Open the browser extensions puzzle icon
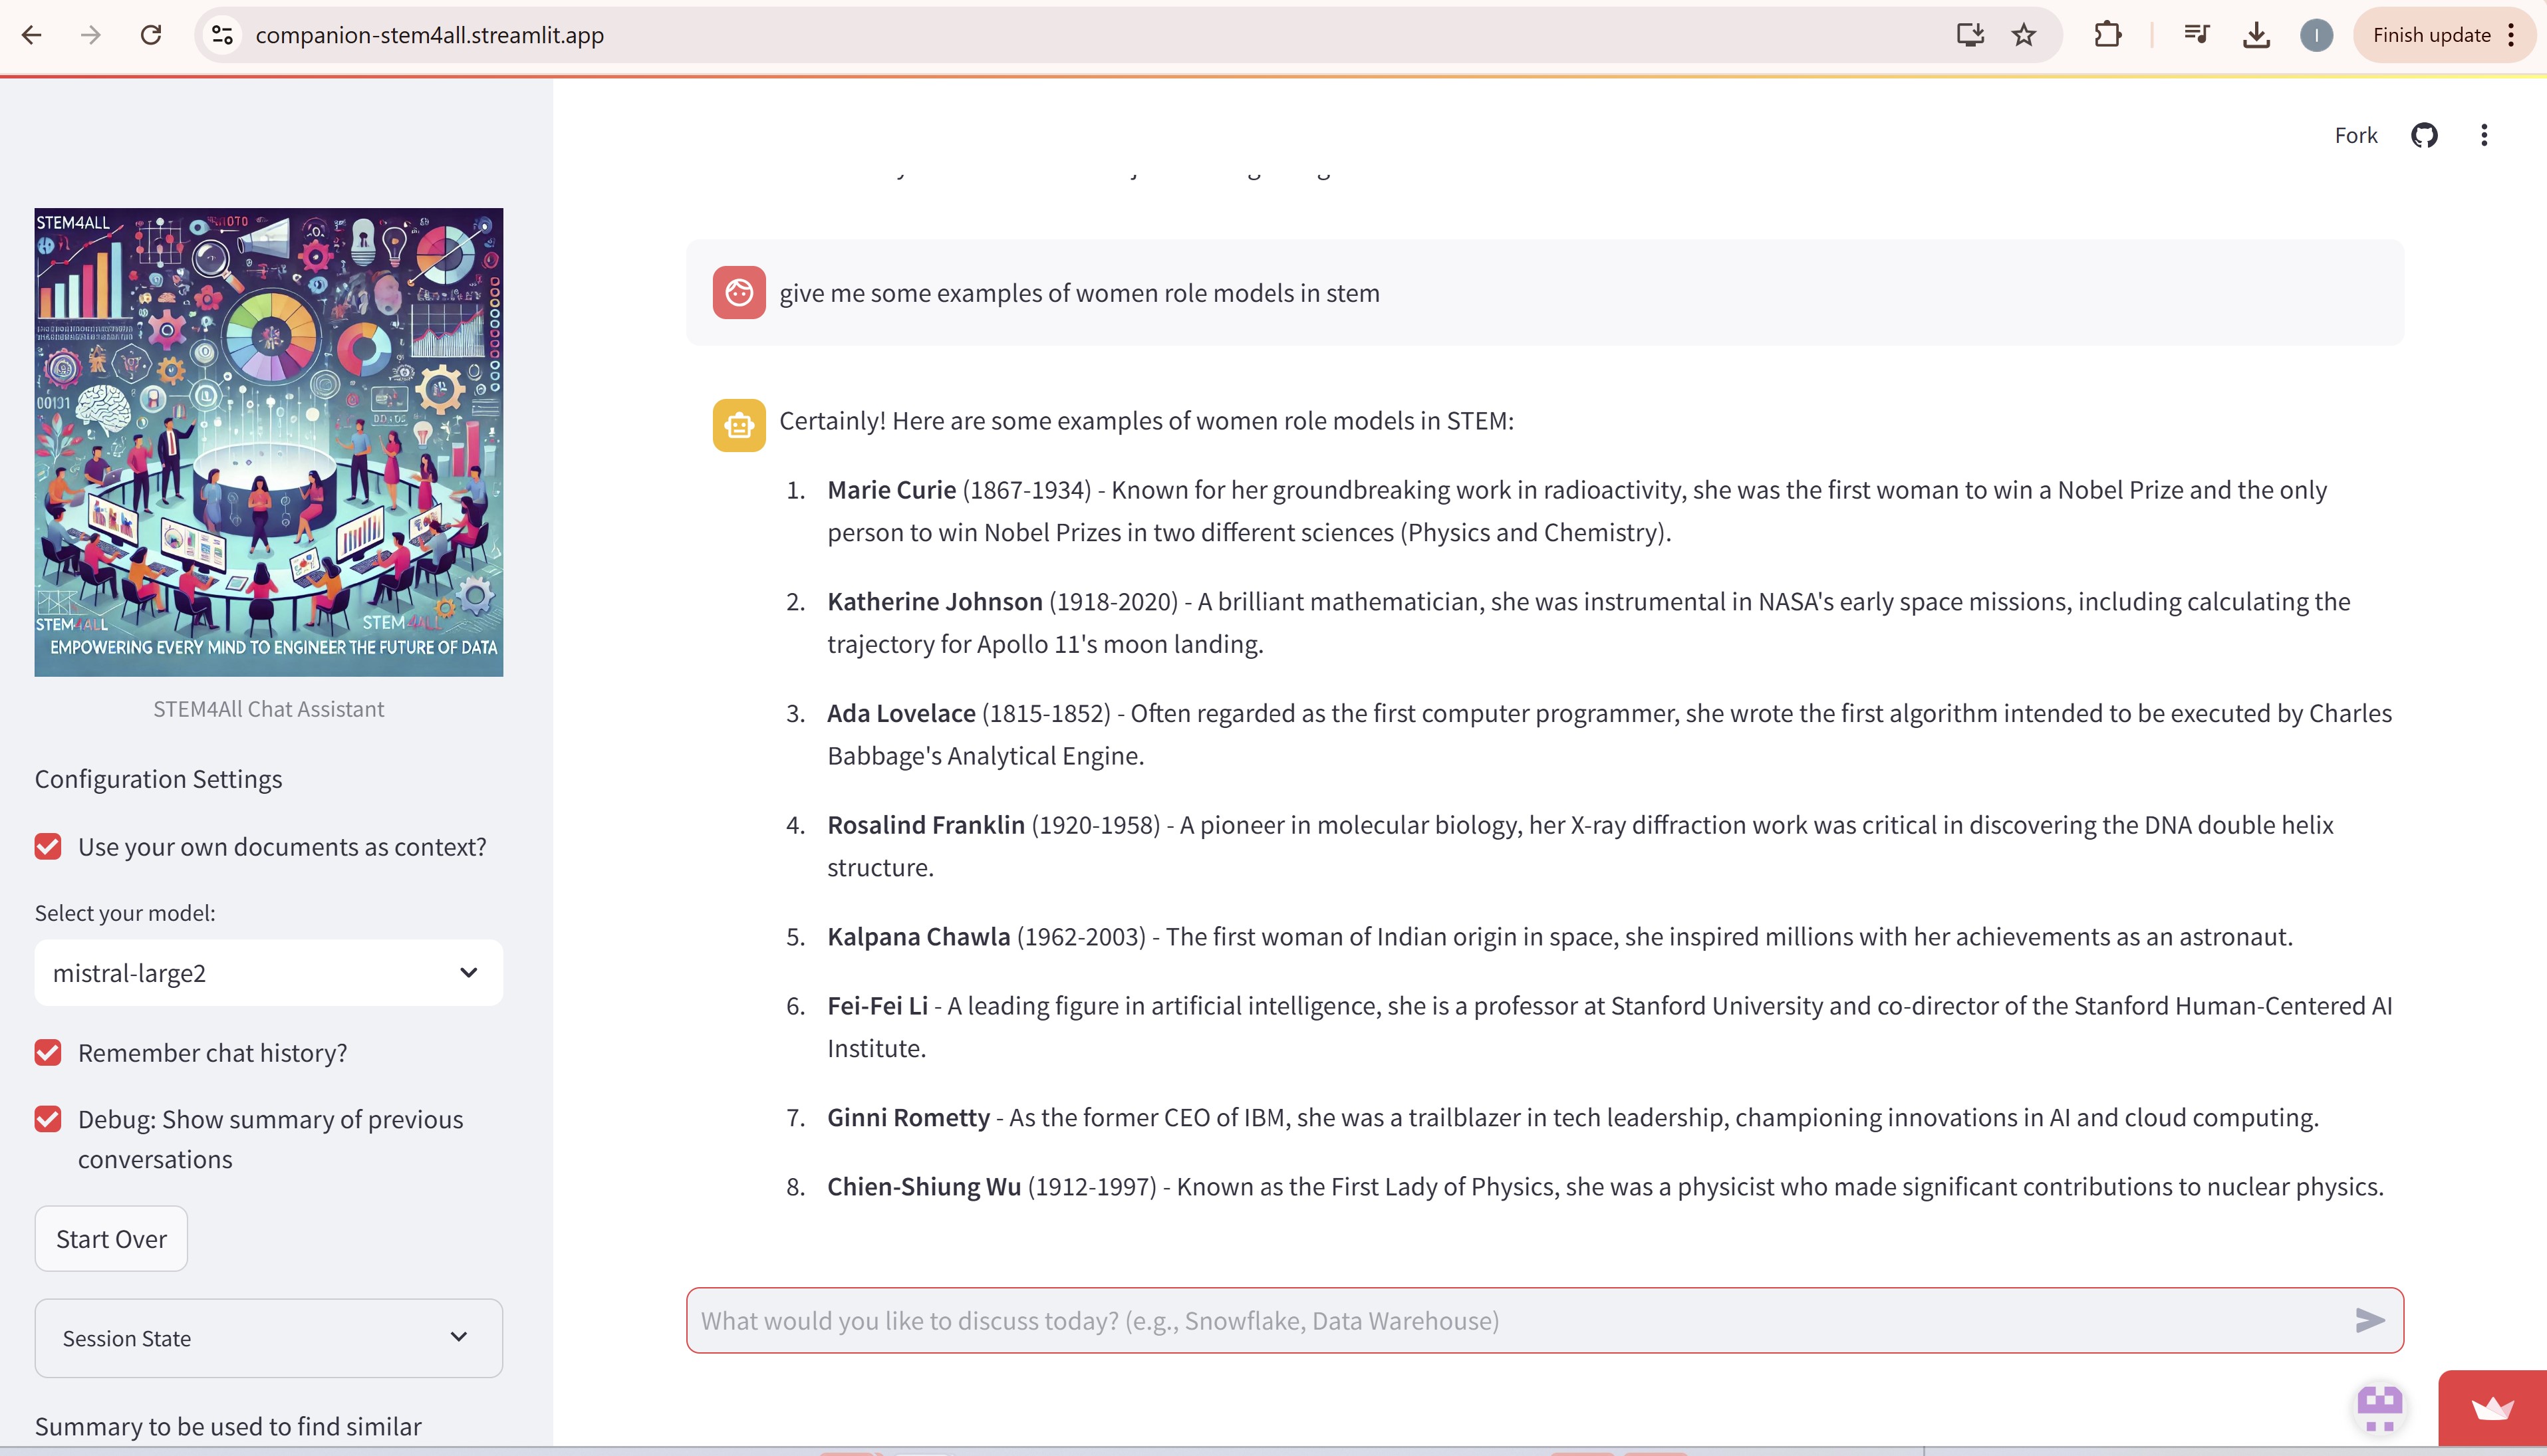 tap(2107, 35)
